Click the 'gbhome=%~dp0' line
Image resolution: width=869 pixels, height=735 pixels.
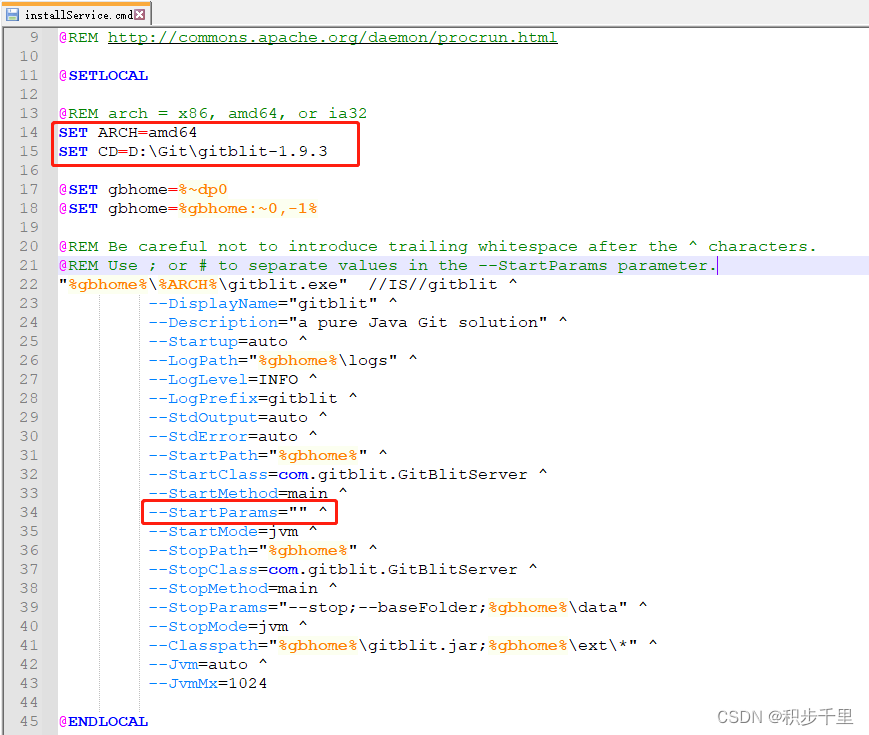[143, 190]
